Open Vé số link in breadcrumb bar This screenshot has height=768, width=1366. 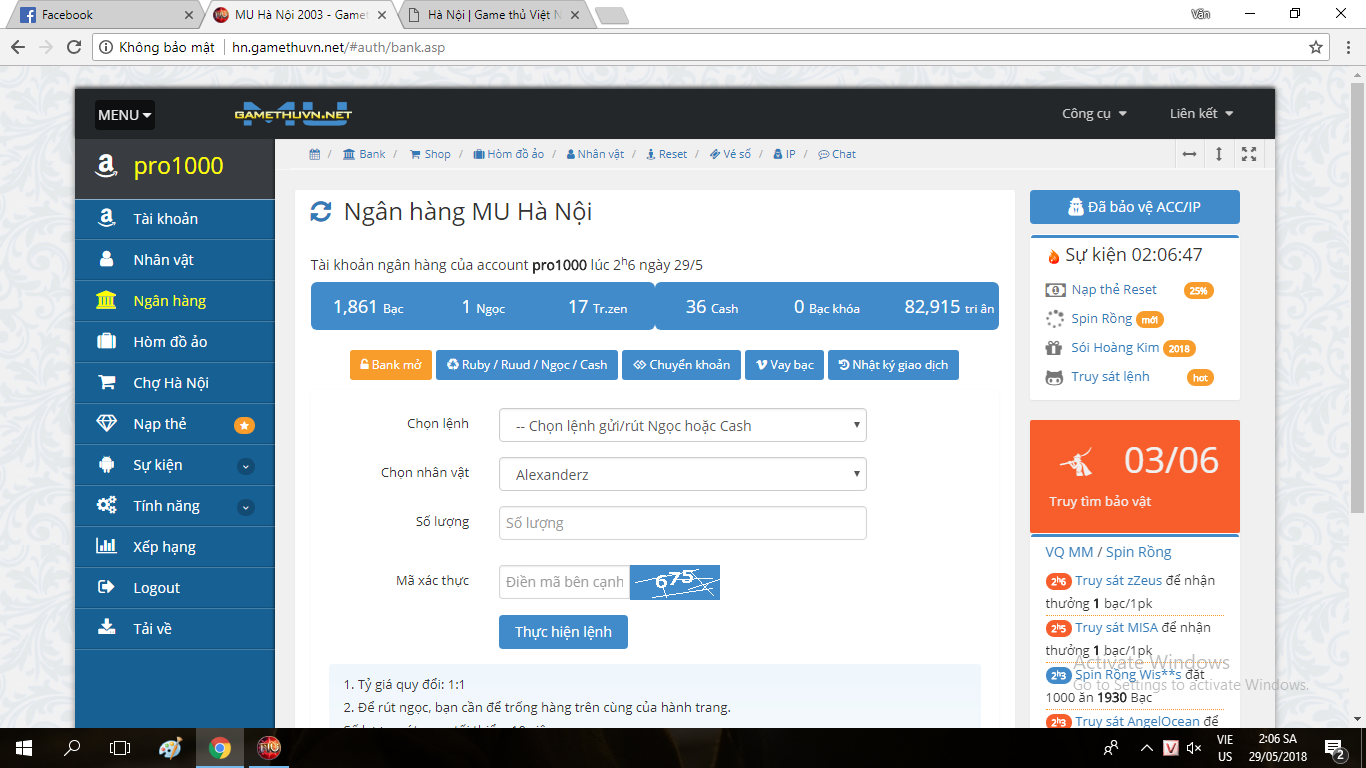point(730,154)
